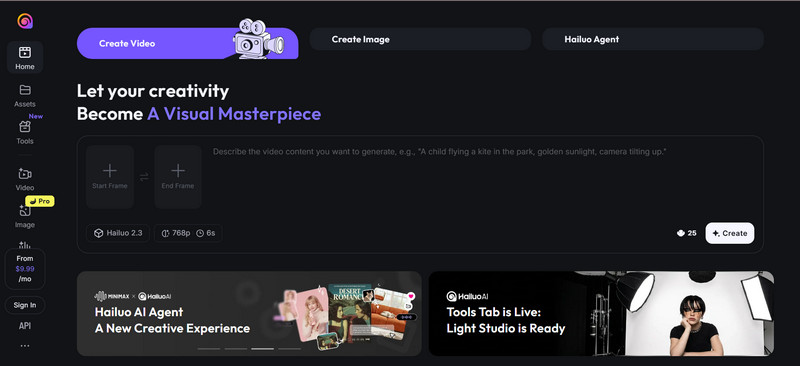Click the Hailuo logo icon
Screen dimensions: 800x366
pos(25,21)
